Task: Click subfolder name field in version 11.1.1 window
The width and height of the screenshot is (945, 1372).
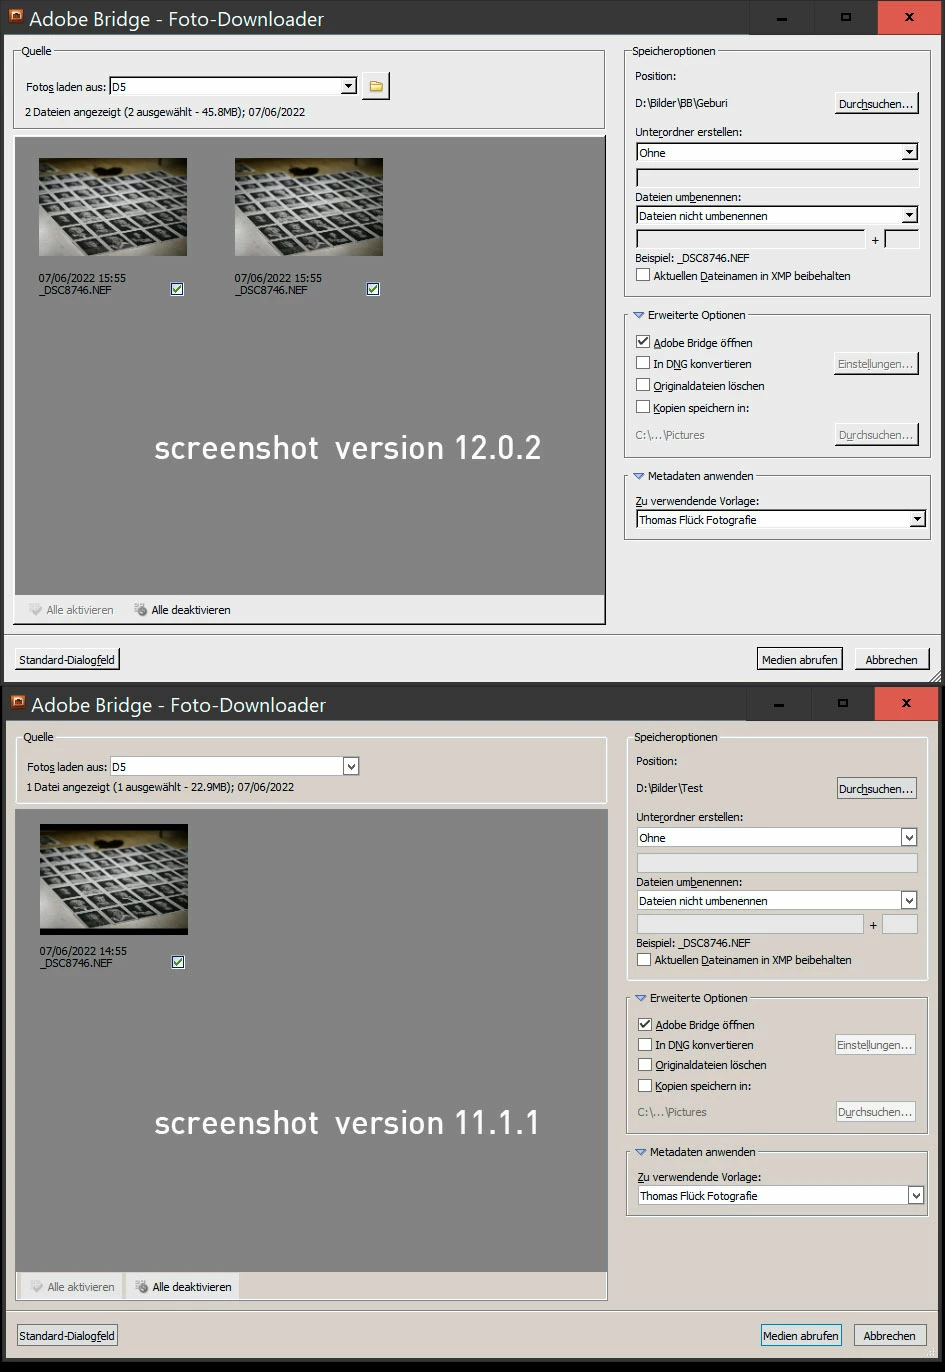Action: pos(777,862)
